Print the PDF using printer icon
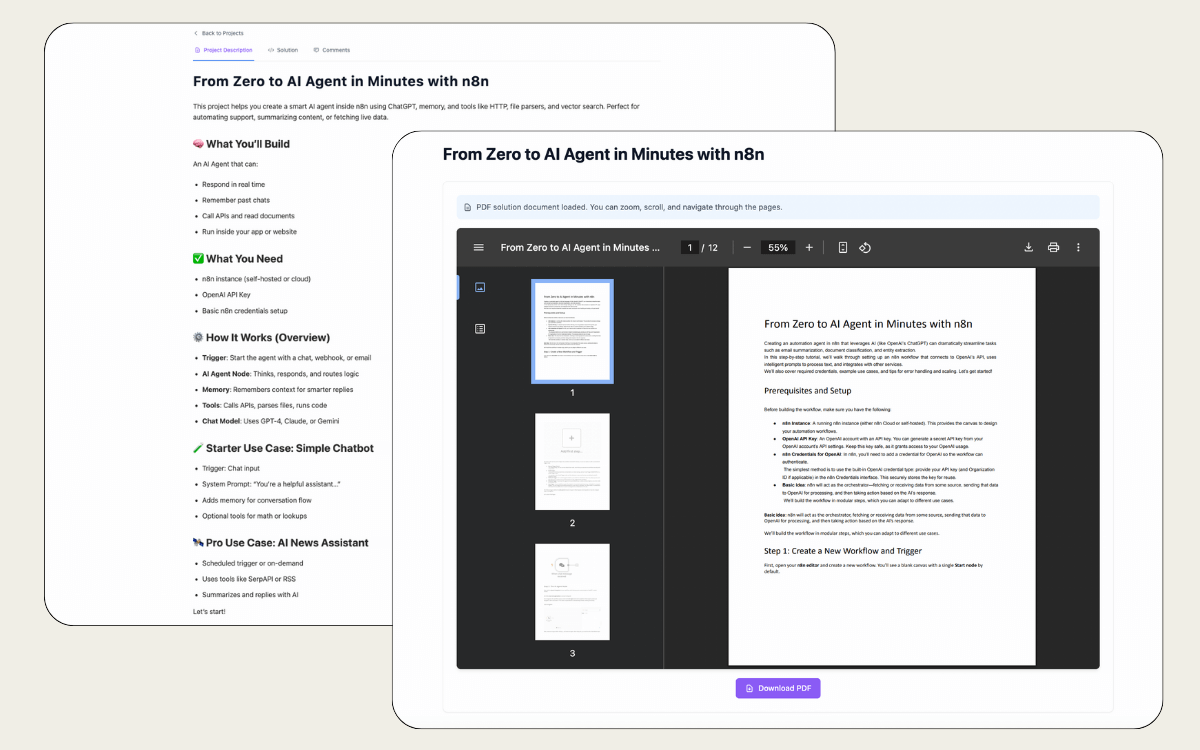This screenshot has height=750, width=1200. point(1053,247)
